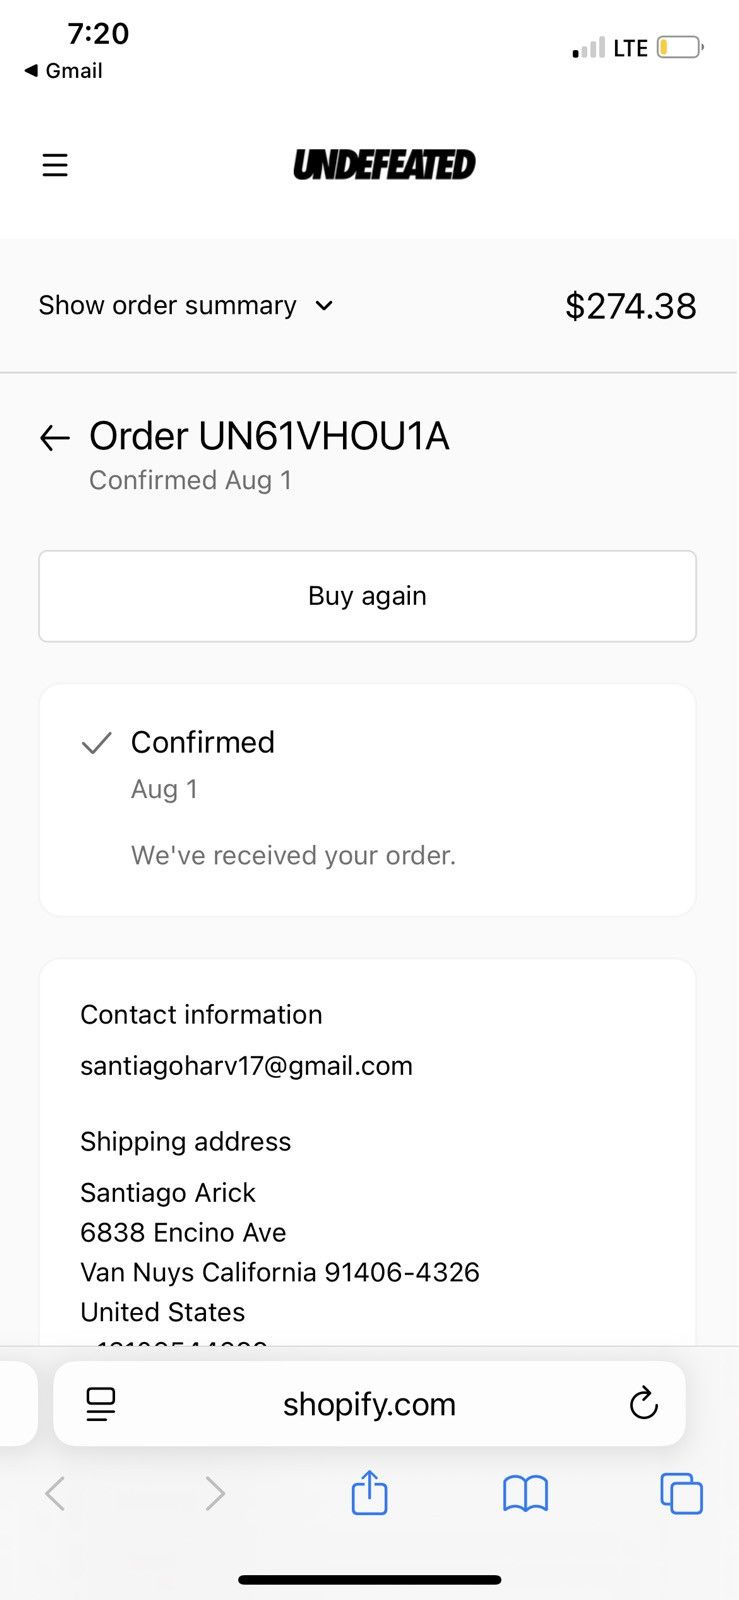The image size is (739, 1600).
Task: Go back with Safari back chevron
Action: tap(55, 1494)
